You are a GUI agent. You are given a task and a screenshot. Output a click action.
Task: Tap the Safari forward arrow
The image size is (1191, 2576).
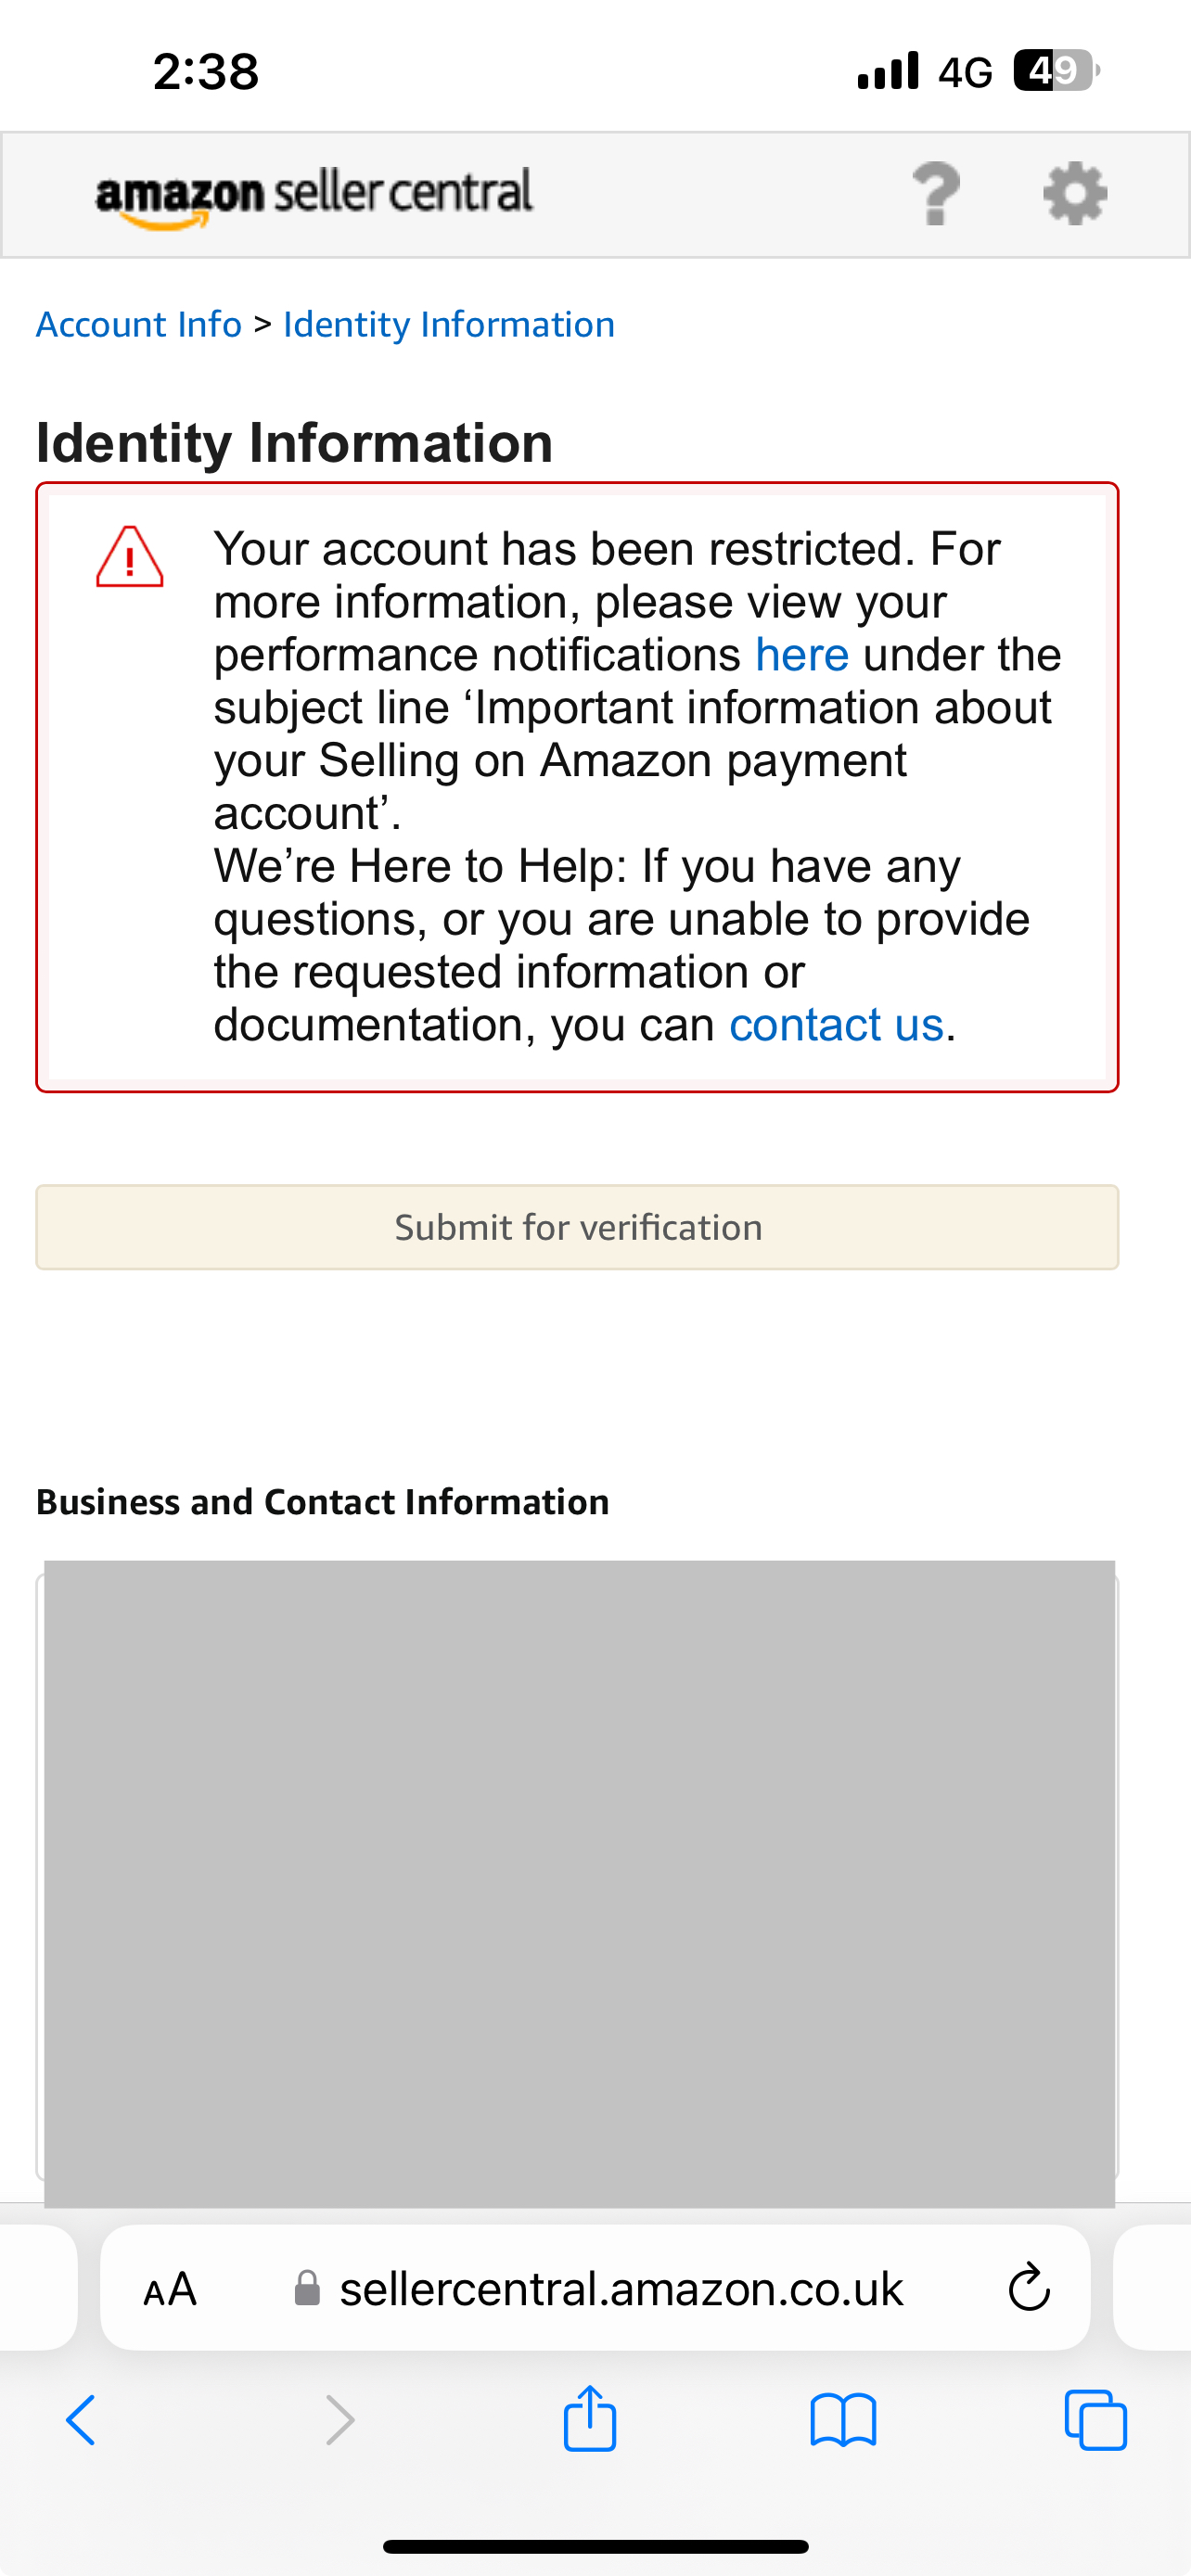click(340, 2421)
